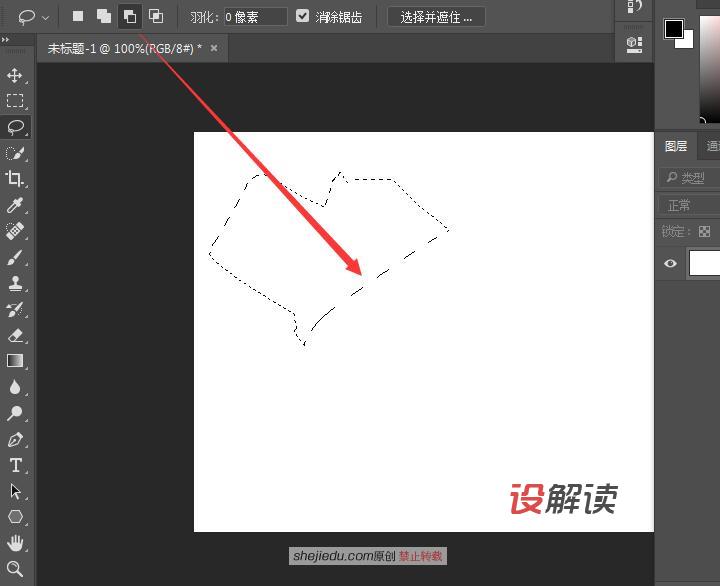This screenshot has width=720, height=586.
Task: Open the 正常 blend mode dropdown
Action: click(x=689, y=205)
